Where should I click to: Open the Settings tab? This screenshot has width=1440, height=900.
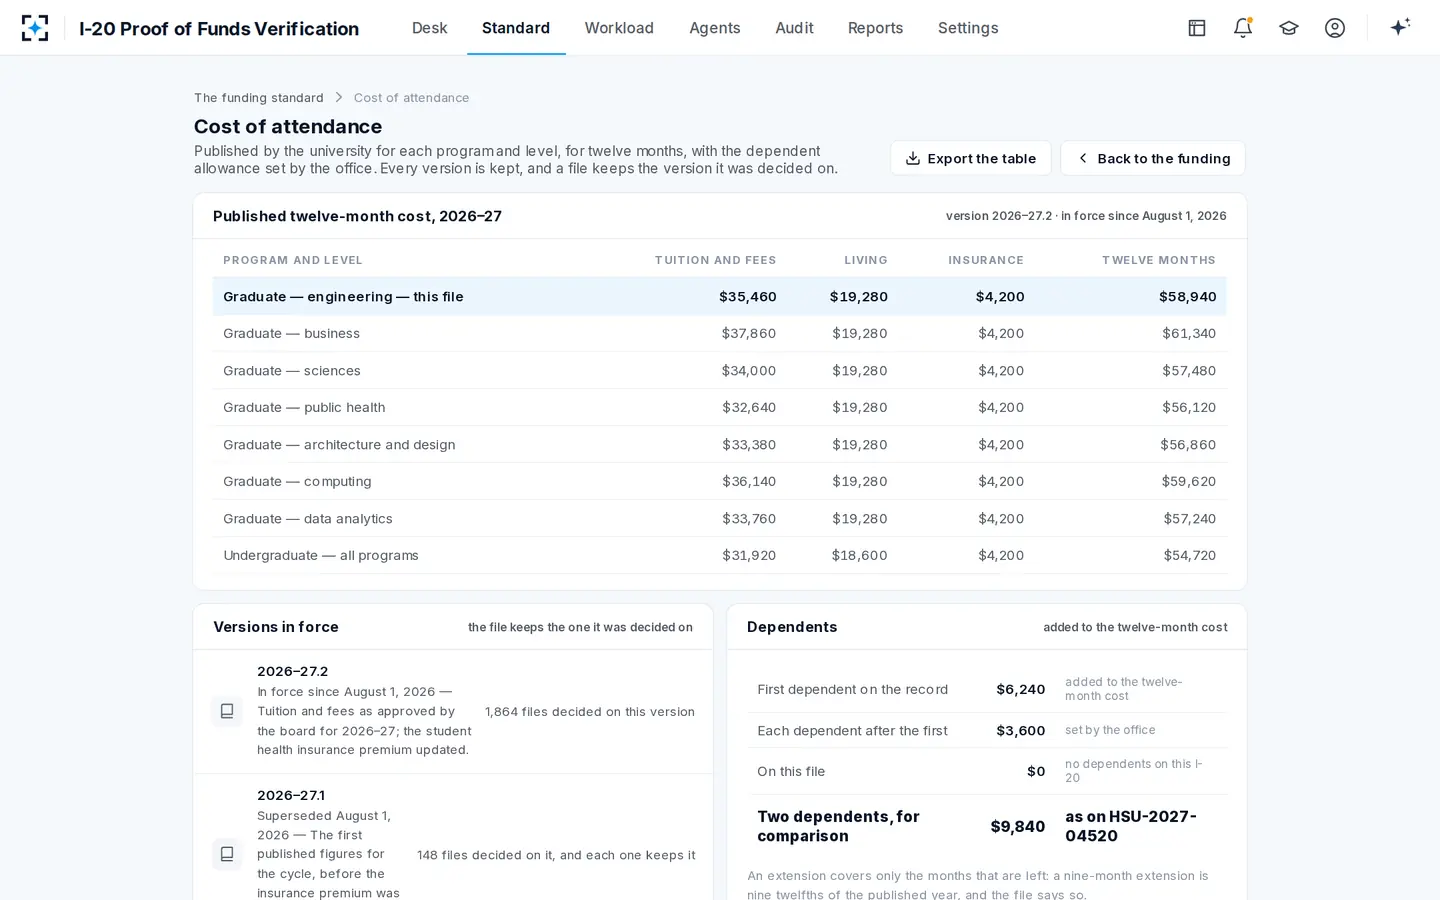(968, 28)
